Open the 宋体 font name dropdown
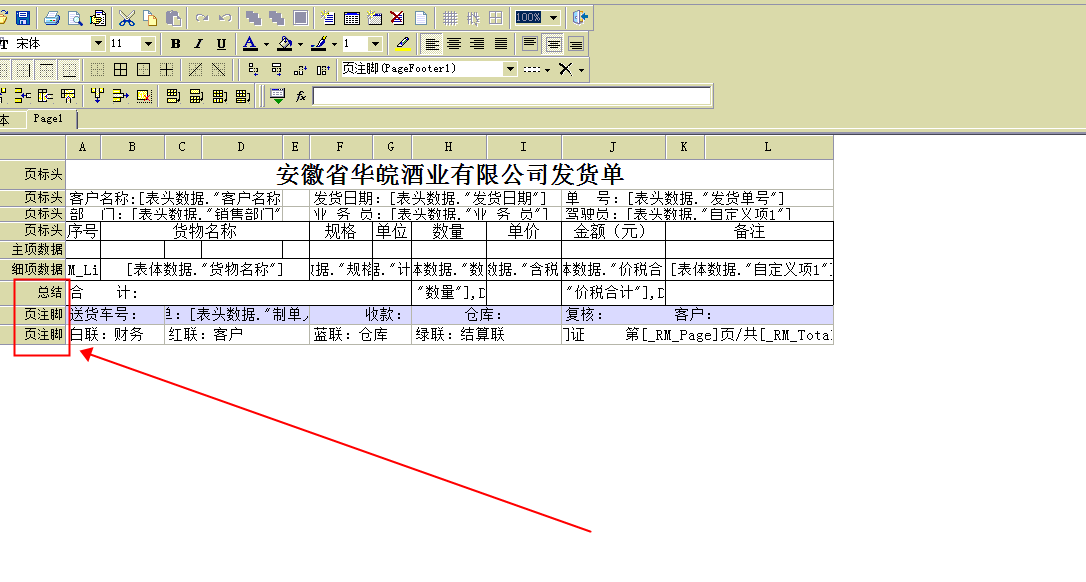 point(98,44)
